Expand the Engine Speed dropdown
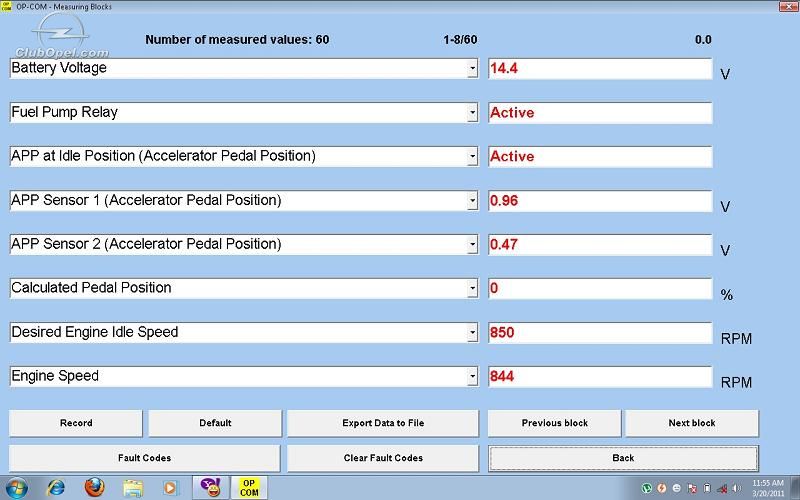Image resolution: width=800 pixels, height=500 pixels. click(472, 377)
